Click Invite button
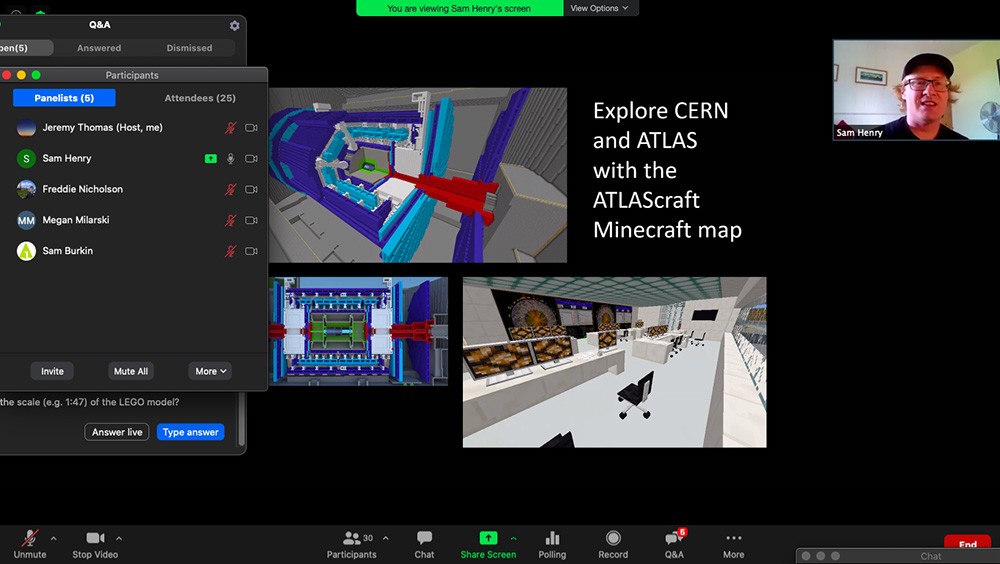Screen dimensions: 1000x564 [x=52, y=371]
